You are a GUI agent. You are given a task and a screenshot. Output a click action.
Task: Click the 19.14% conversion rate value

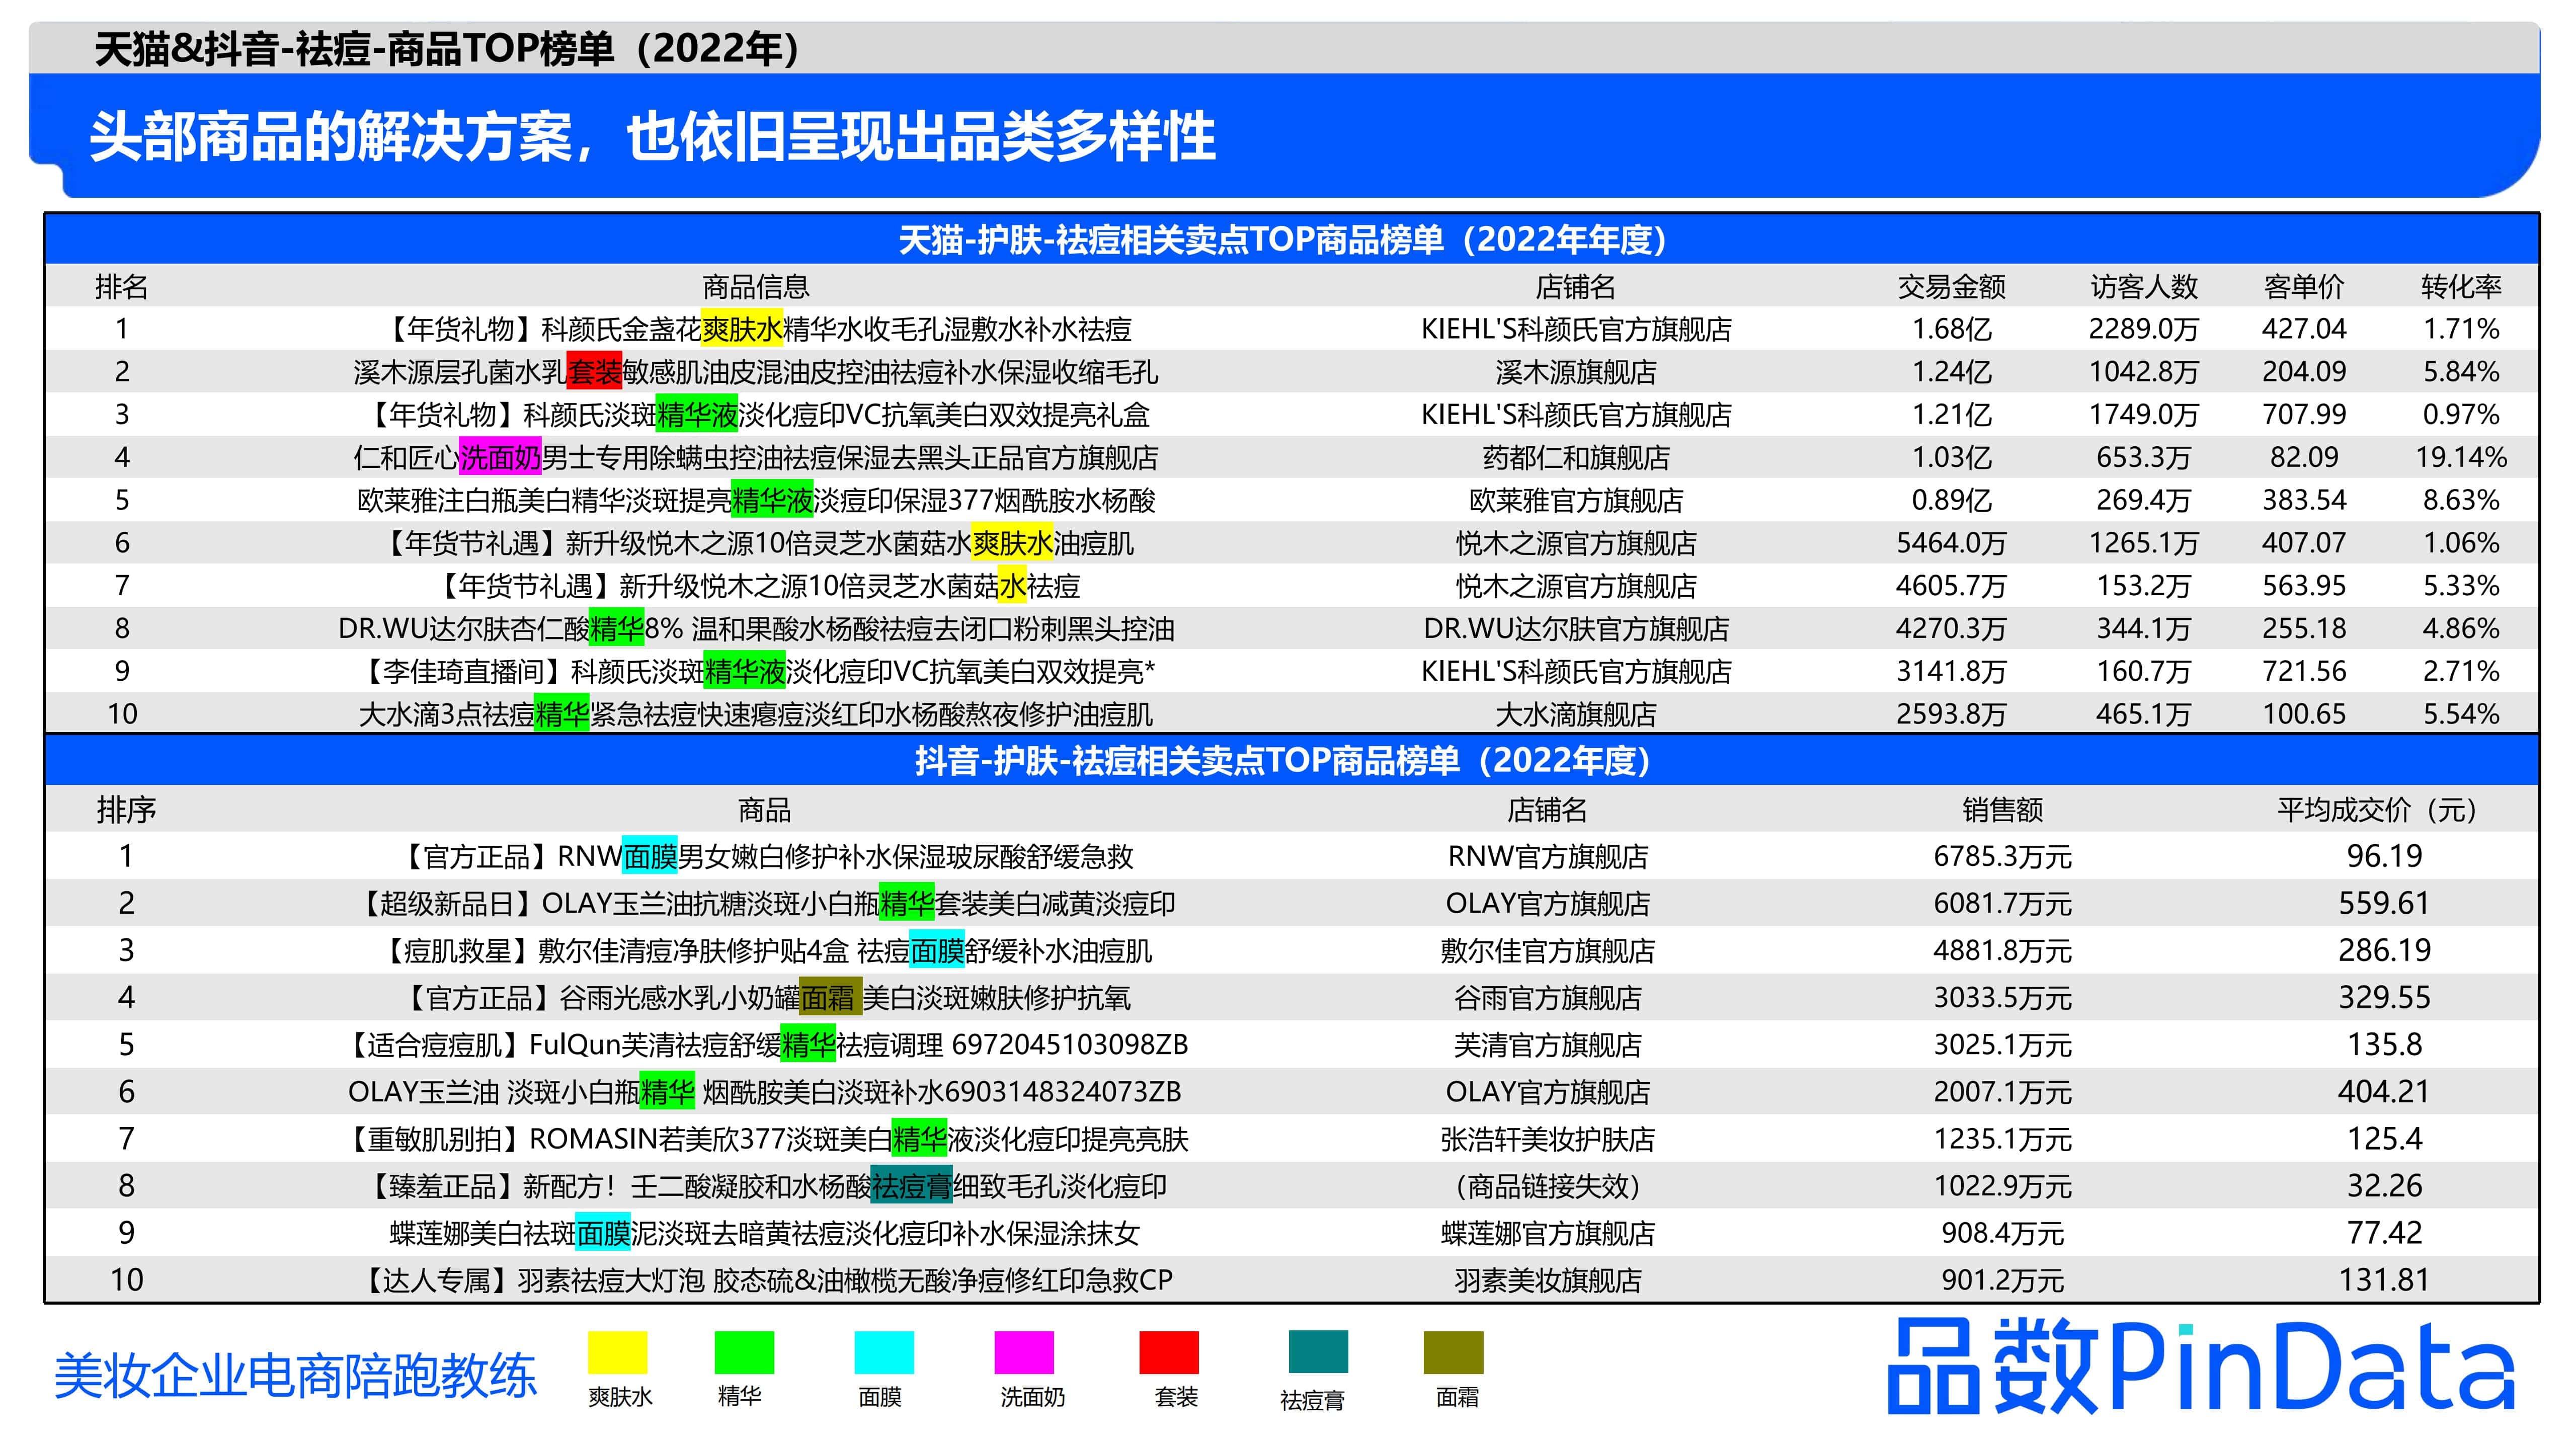click(x=2461, y=457)
